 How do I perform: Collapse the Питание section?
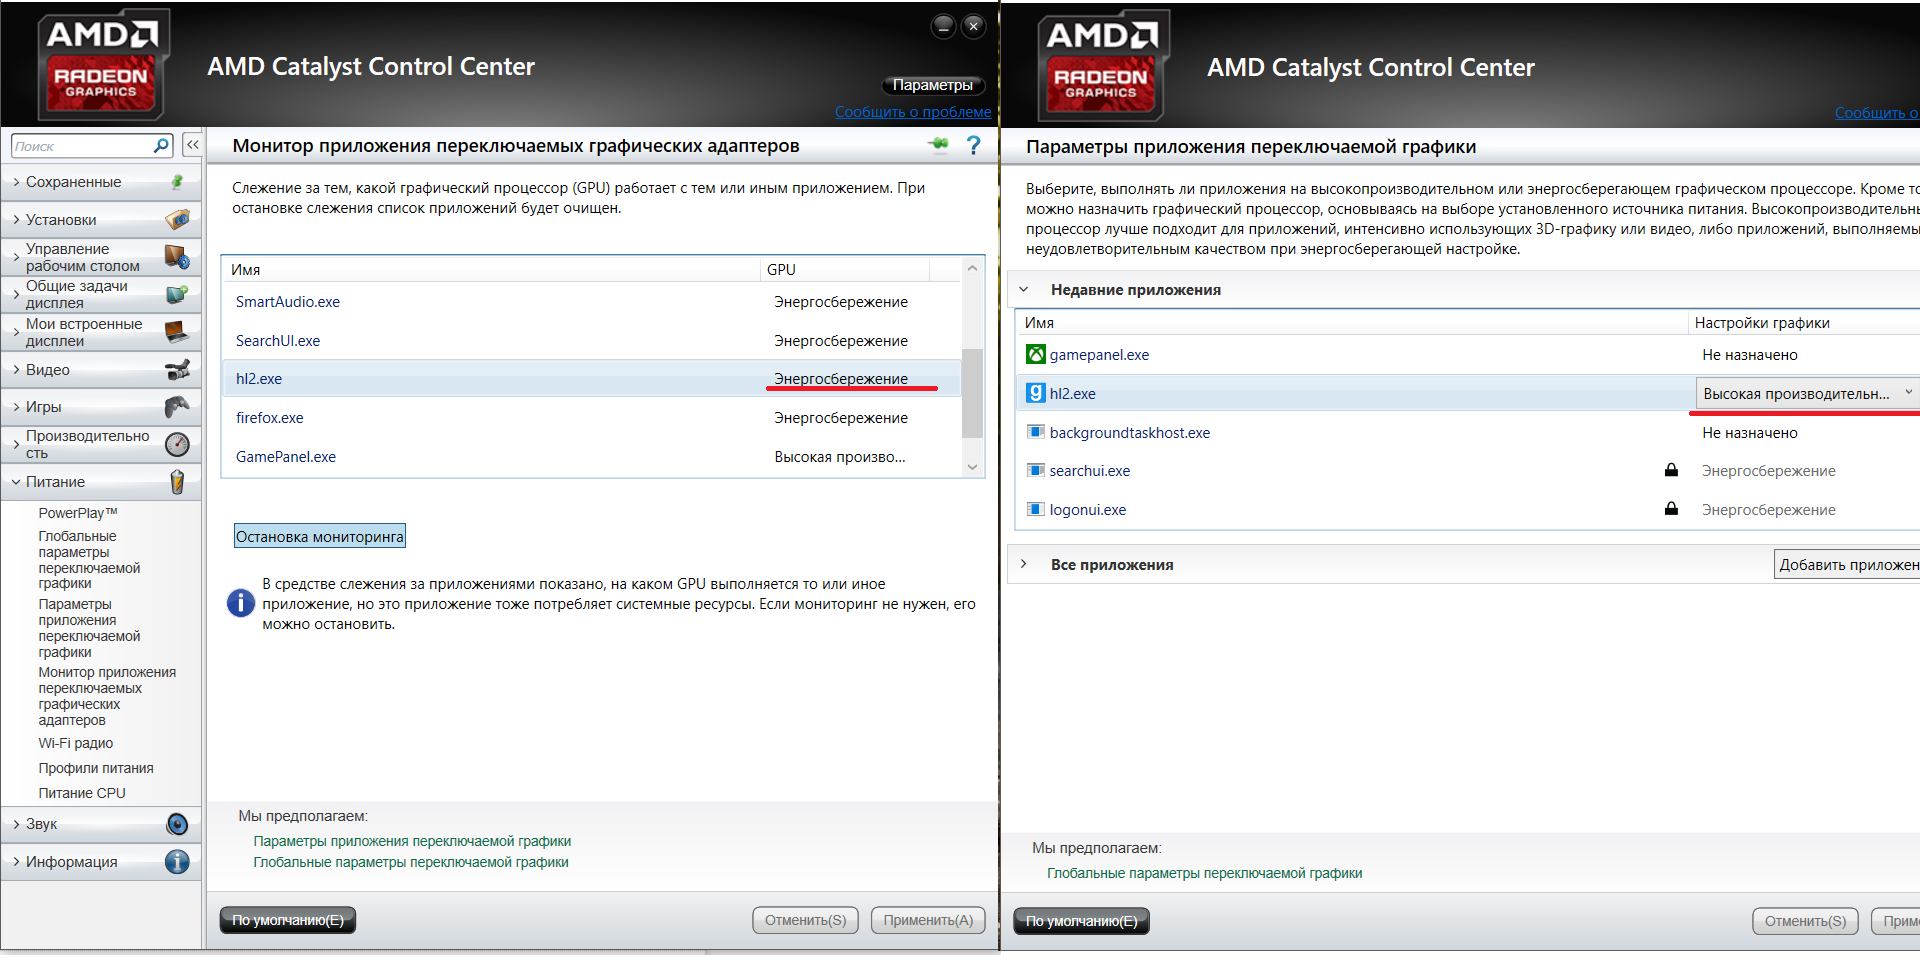click(16, 482)
